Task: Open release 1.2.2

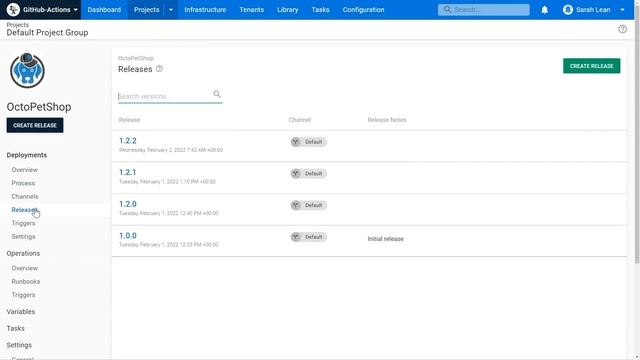Action: coord(128,141)
